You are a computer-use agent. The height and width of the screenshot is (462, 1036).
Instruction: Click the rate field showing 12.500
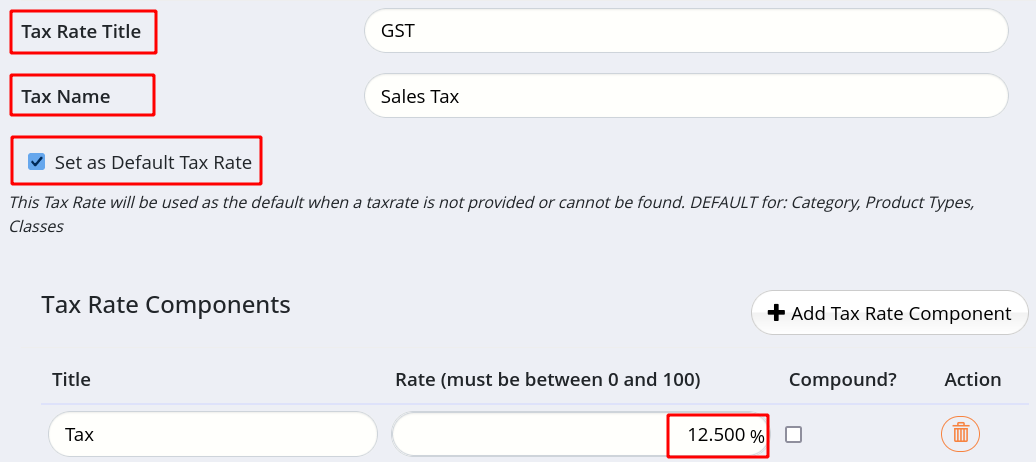click(x=579, y=434)
